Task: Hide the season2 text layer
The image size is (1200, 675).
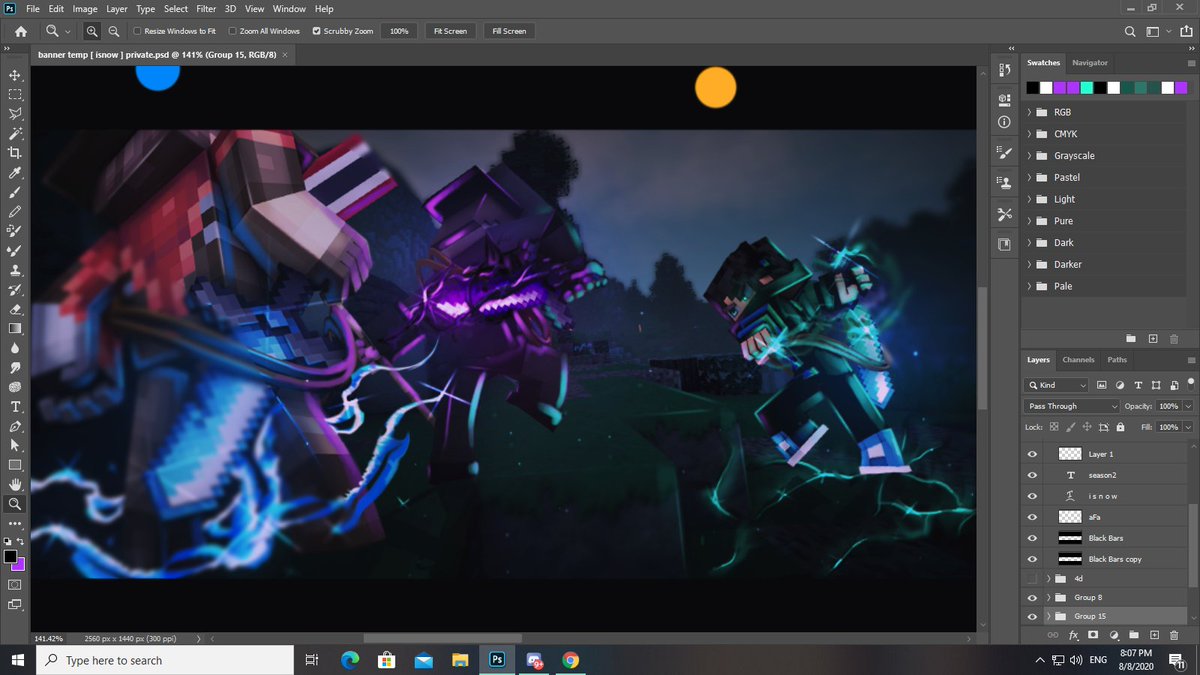Action: 1033,475
